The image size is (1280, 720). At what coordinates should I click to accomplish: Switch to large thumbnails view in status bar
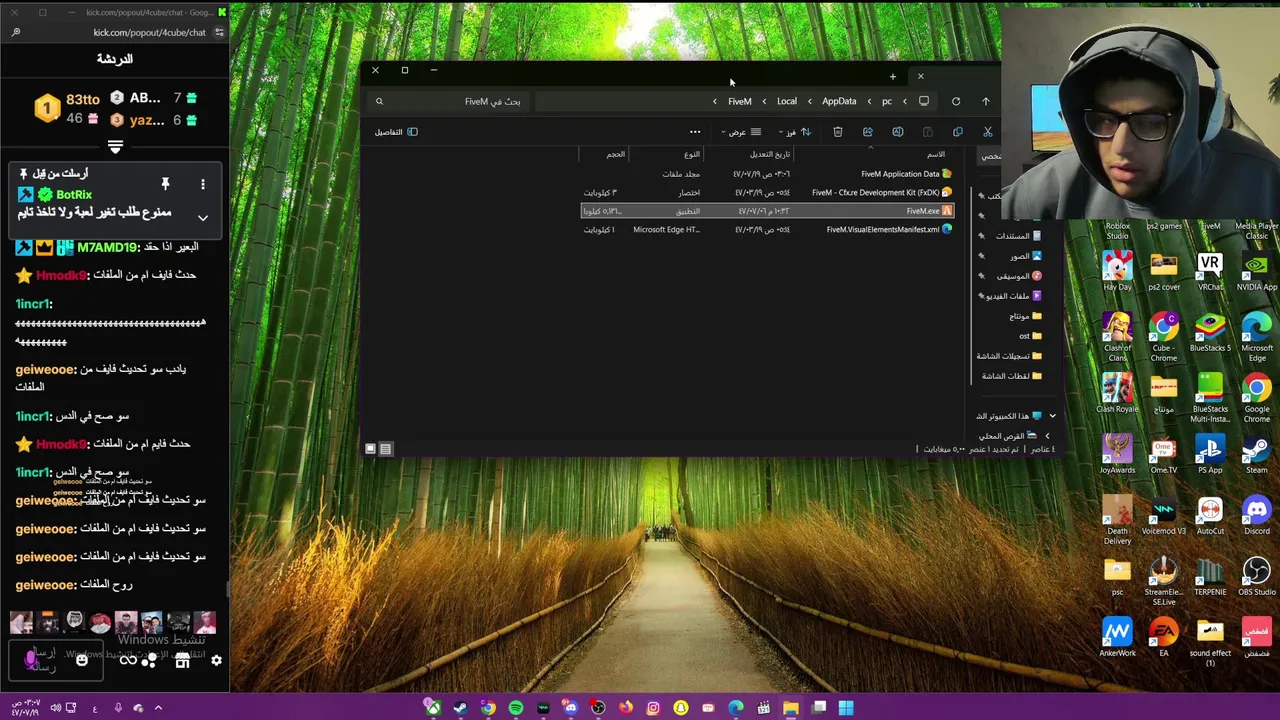[x=370, y=449]
